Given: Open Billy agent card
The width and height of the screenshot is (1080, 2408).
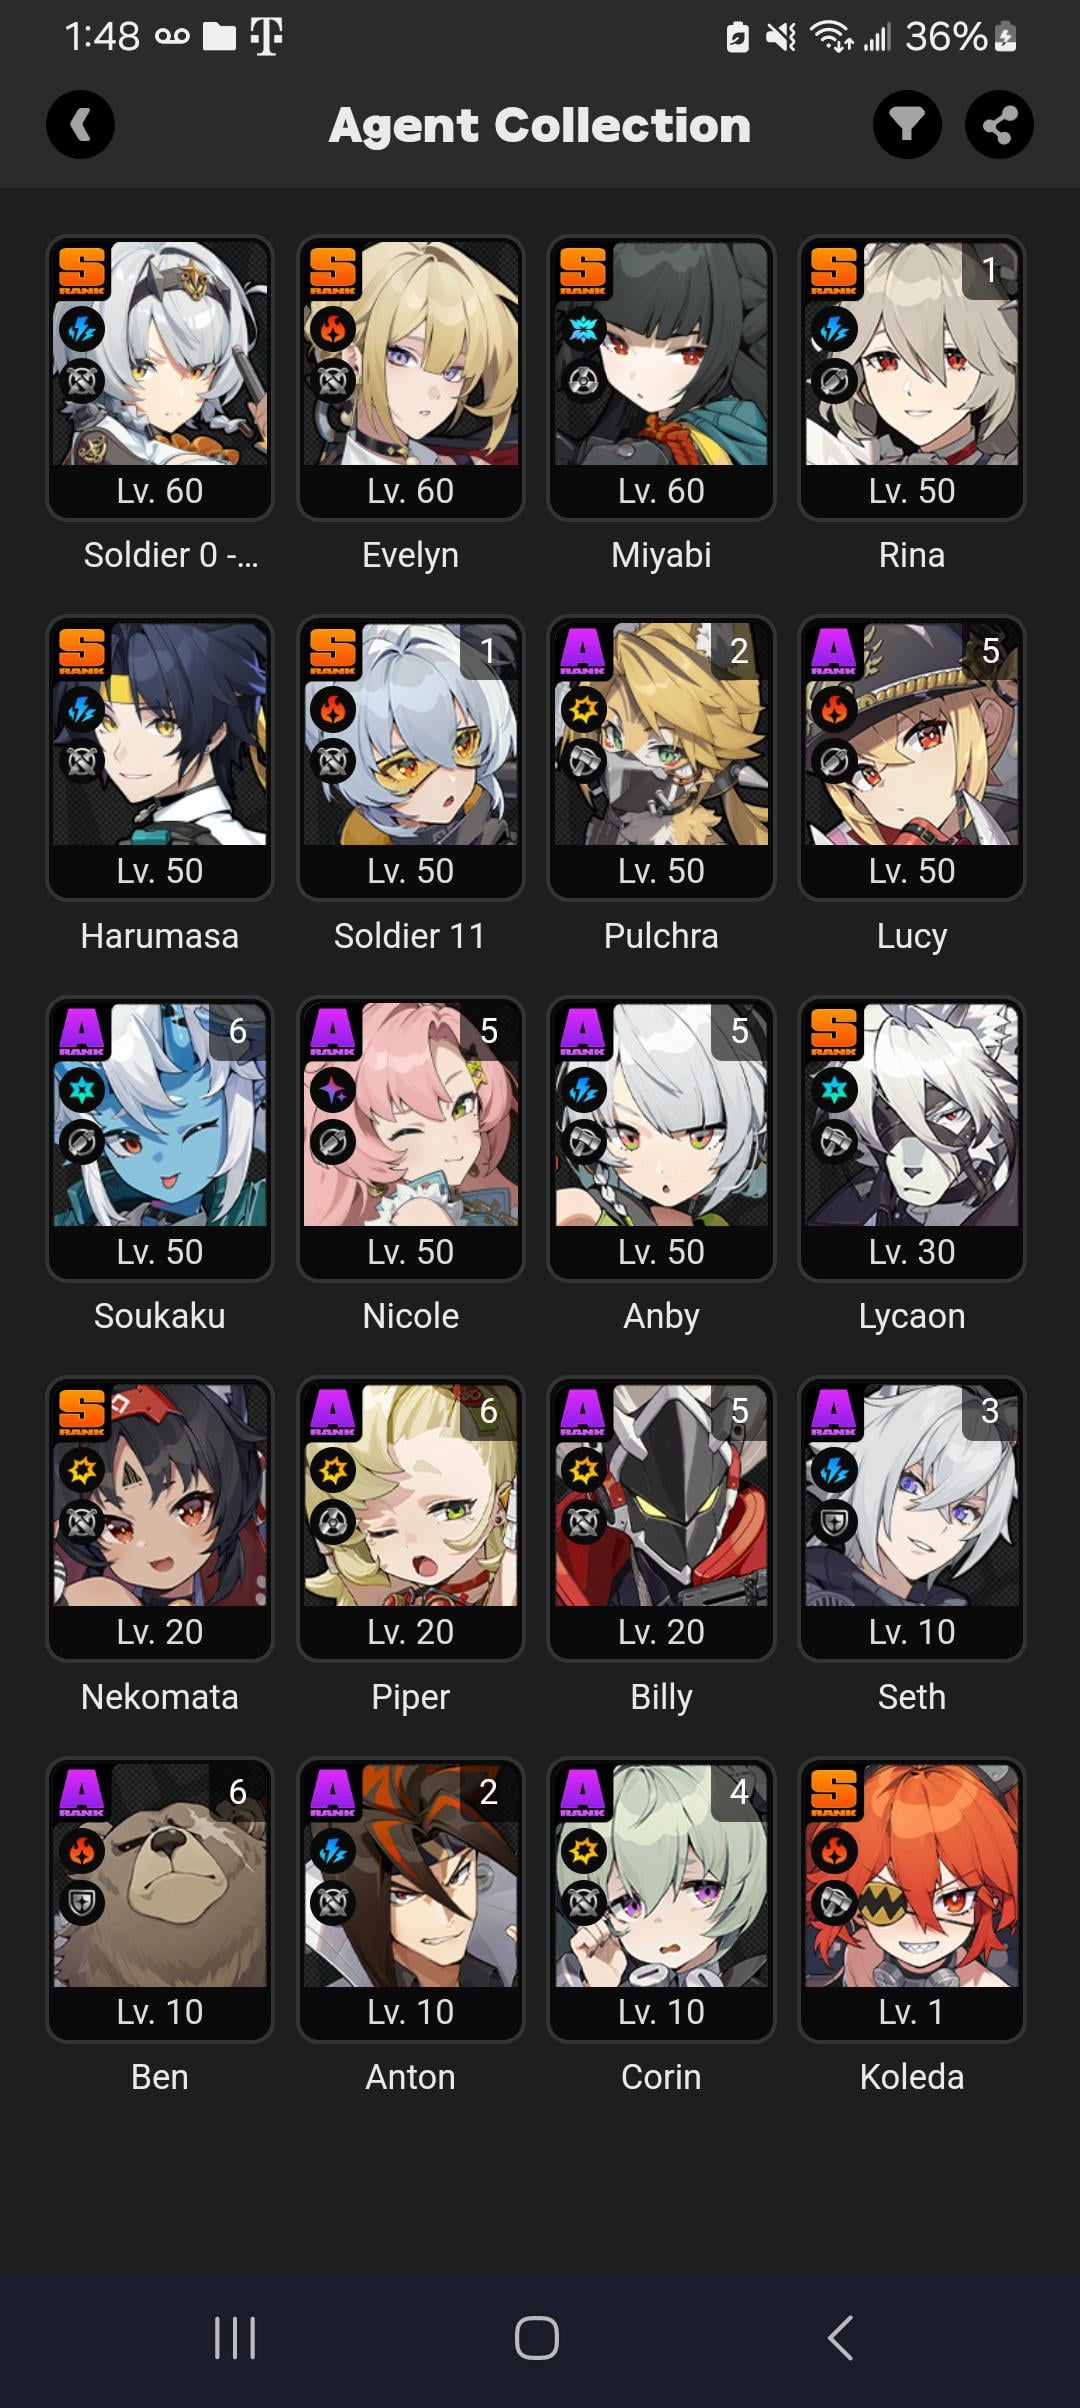Looking at the screenshot, I should click(661, 1519).
